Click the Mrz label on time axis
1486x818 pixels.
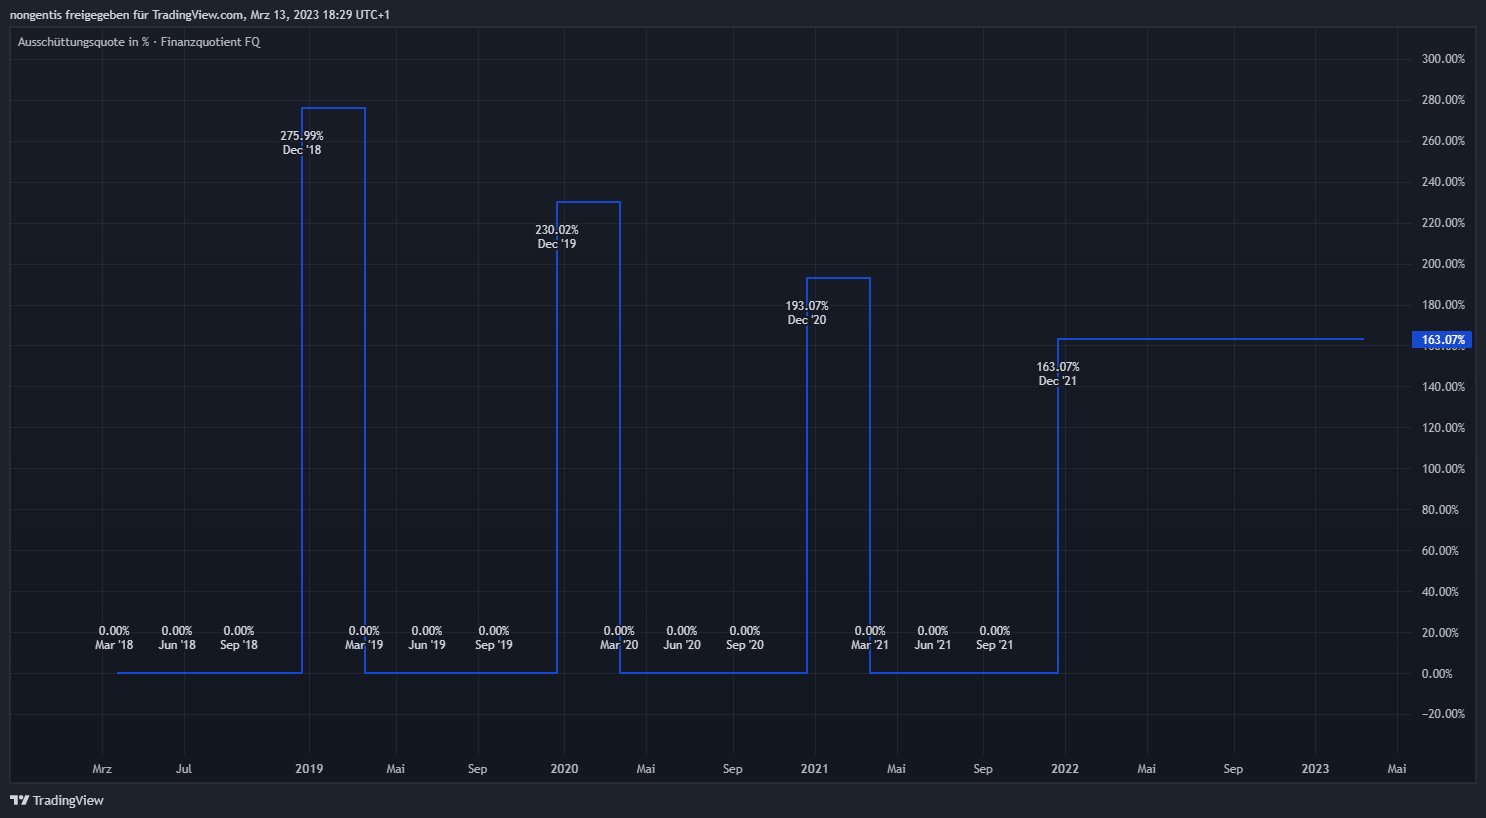(x=102, y=769)
